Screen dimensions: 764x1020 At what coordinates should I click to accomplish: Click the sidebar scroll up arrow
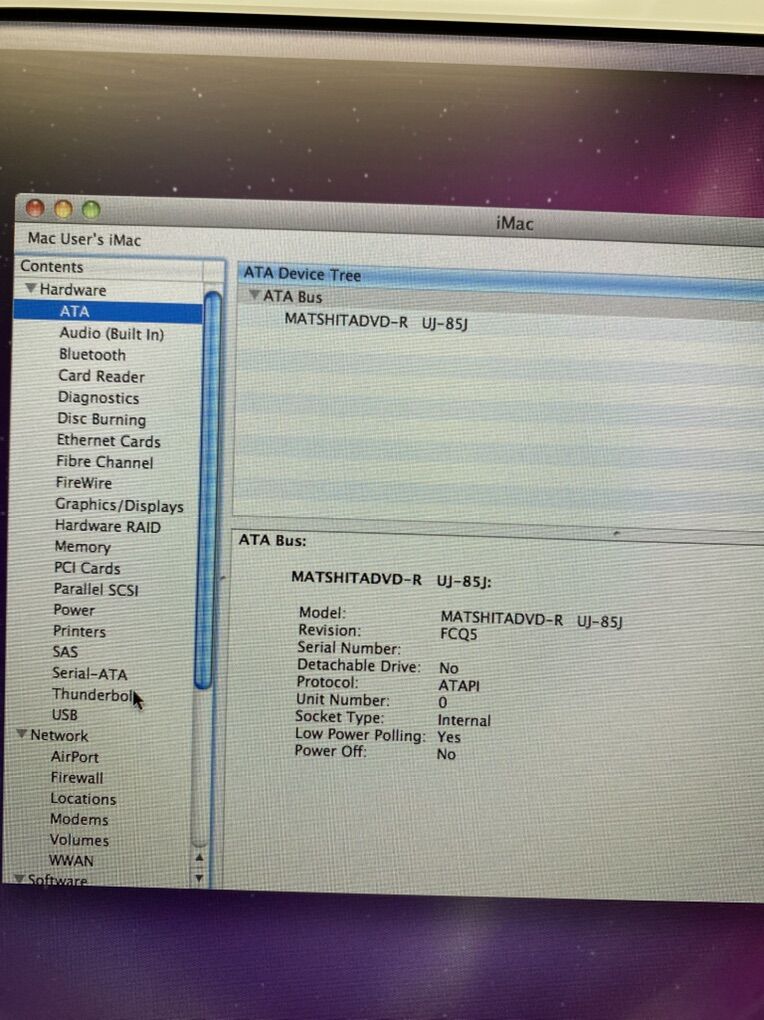pos(199,858)
